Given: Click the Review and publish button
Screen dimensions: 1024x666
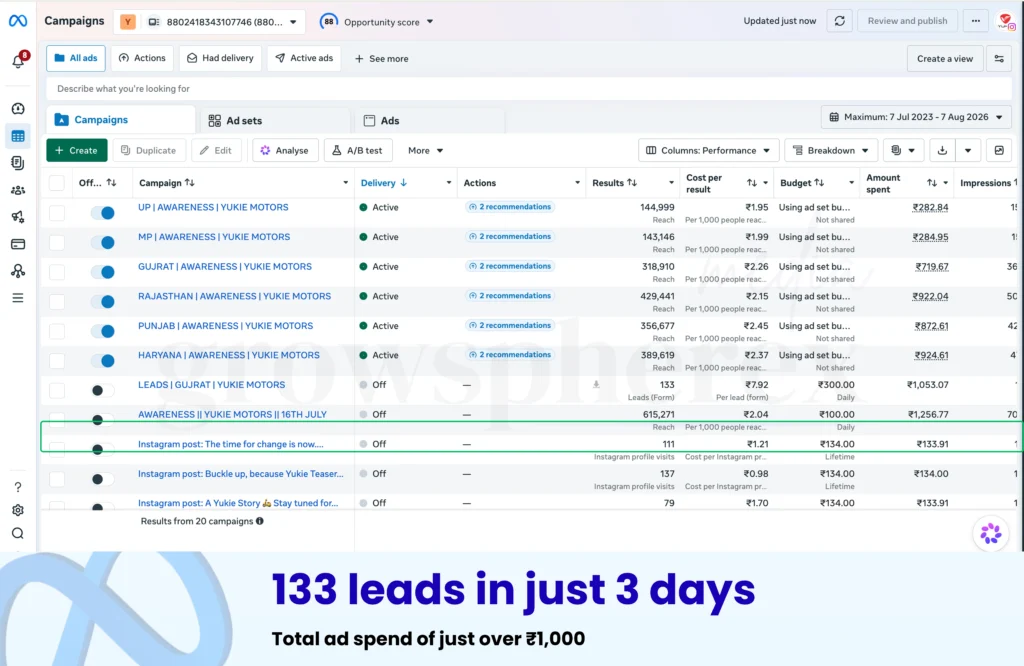Looking at the screenshot, I should coord(907,21).
